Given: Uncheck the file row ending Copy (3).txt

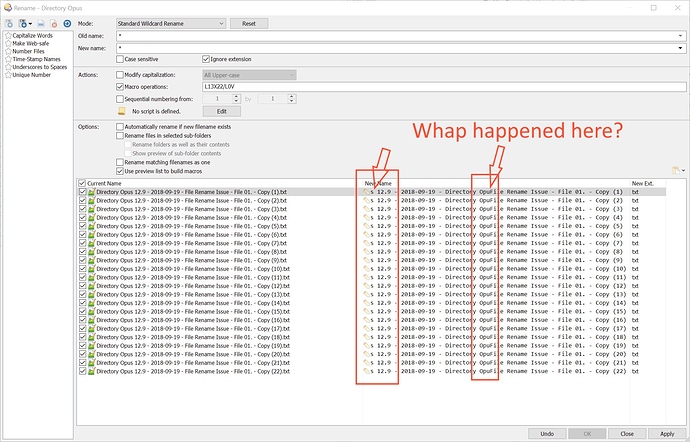Looking at the screenshot, I should [x=82, y=209].
